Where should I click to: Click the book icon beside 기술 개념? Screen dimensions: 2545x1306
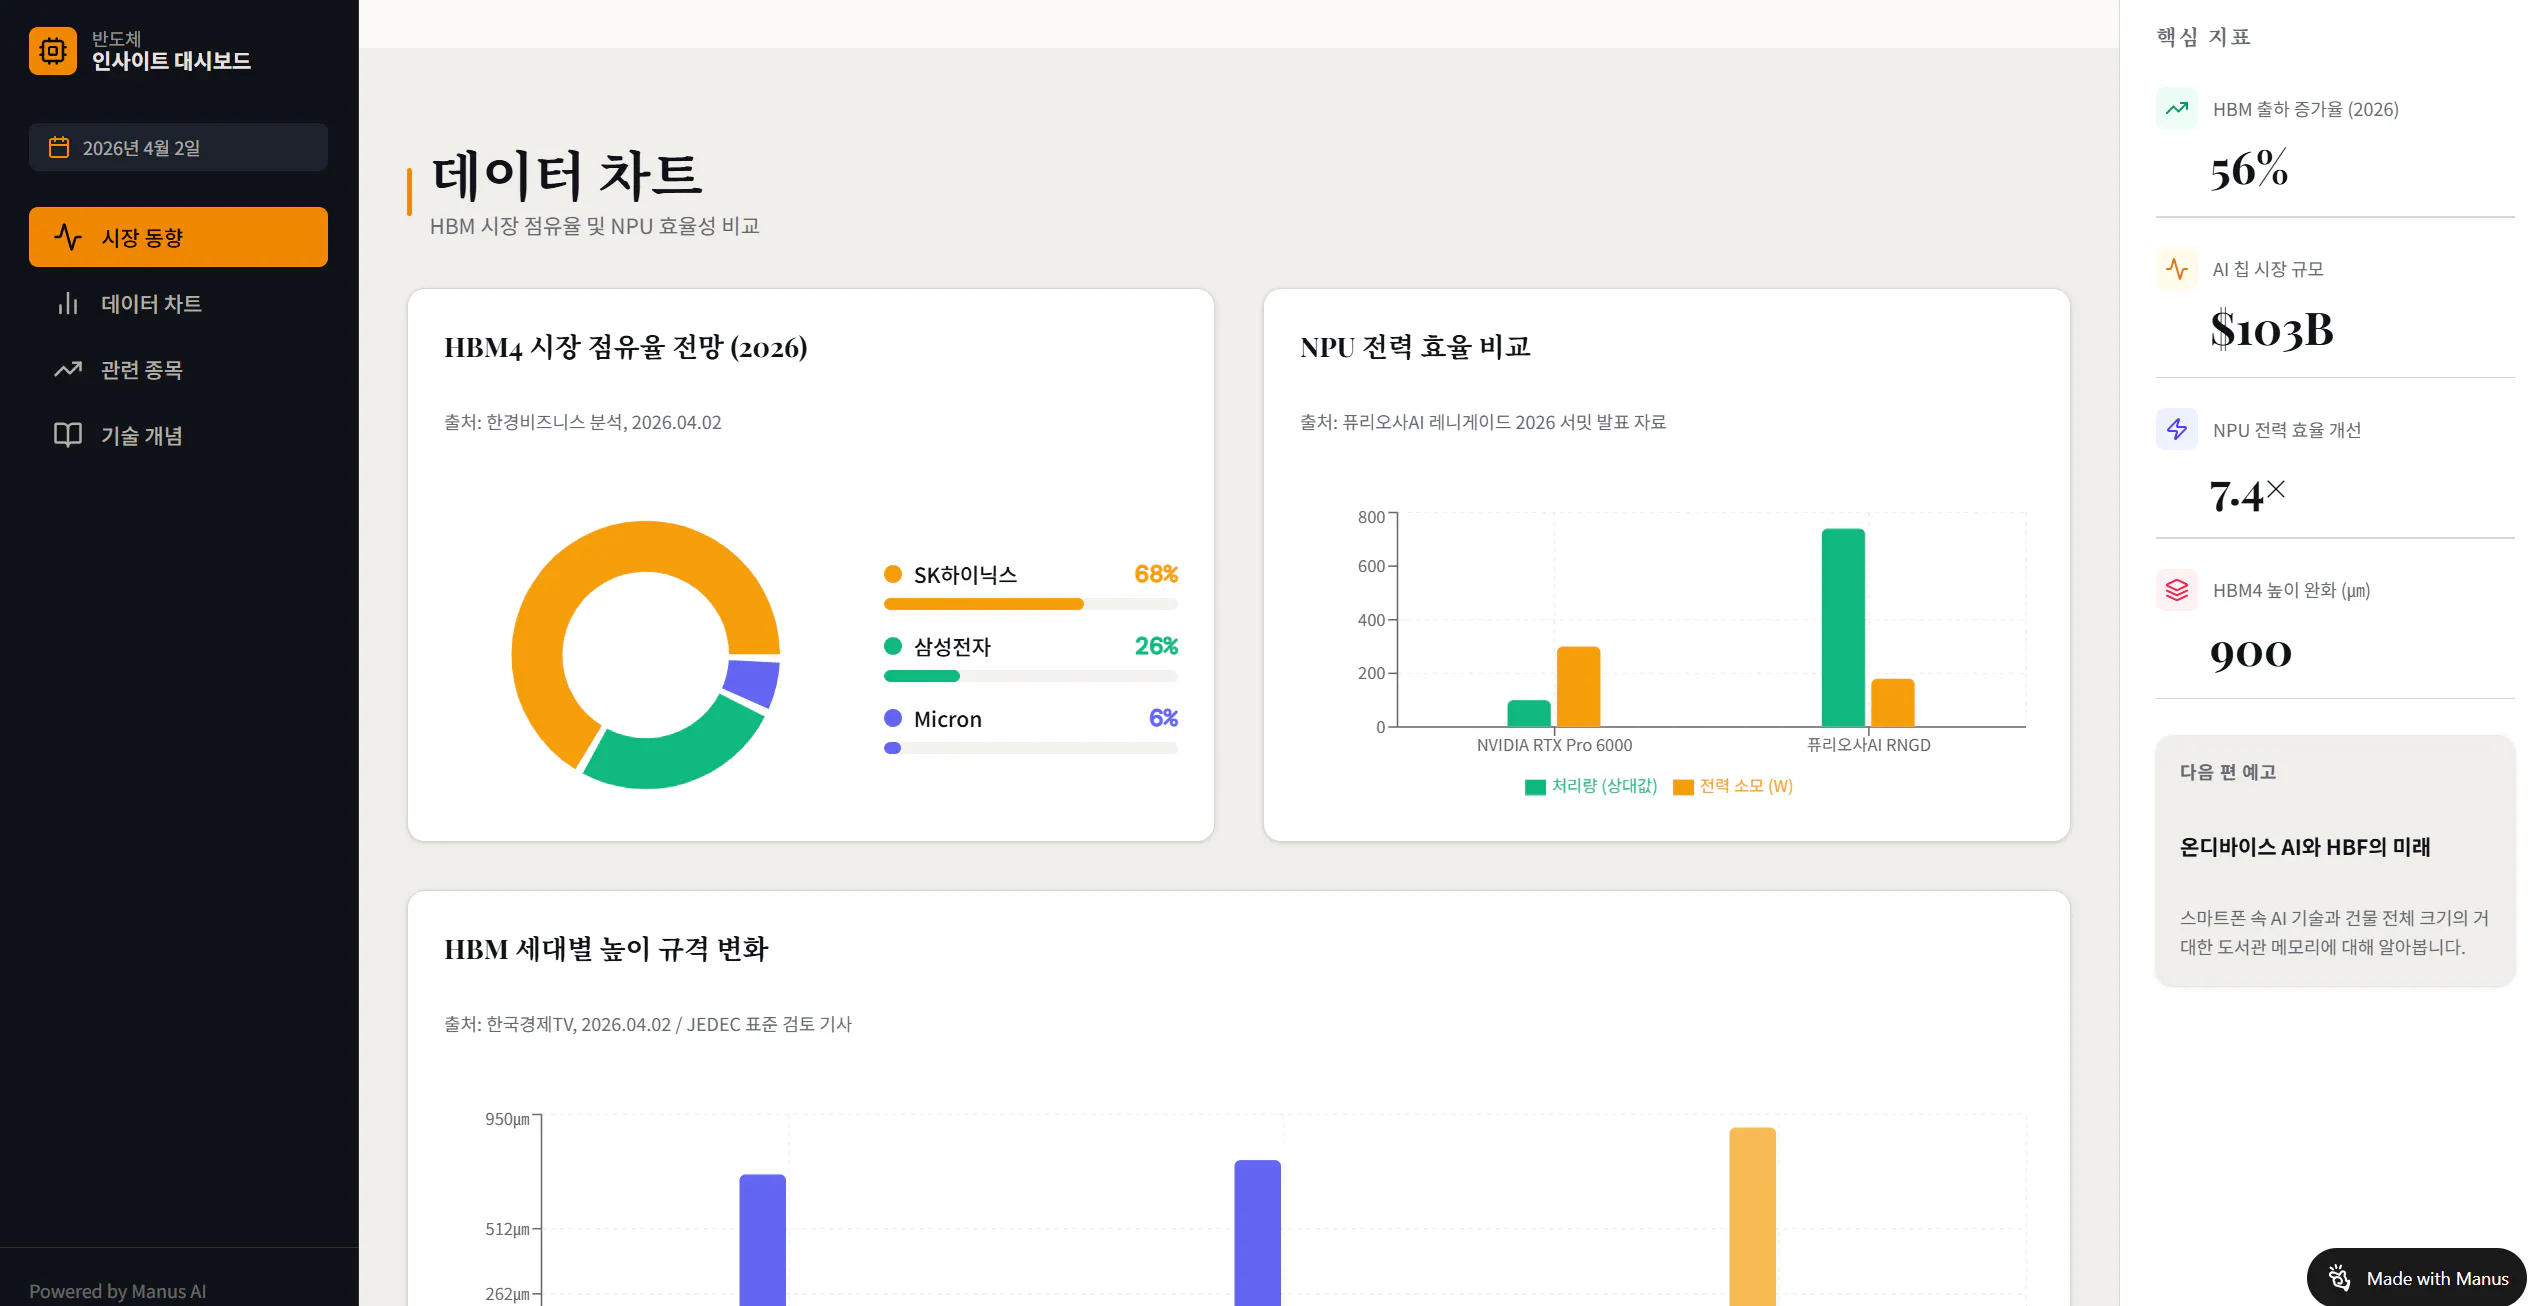point(68,435)
